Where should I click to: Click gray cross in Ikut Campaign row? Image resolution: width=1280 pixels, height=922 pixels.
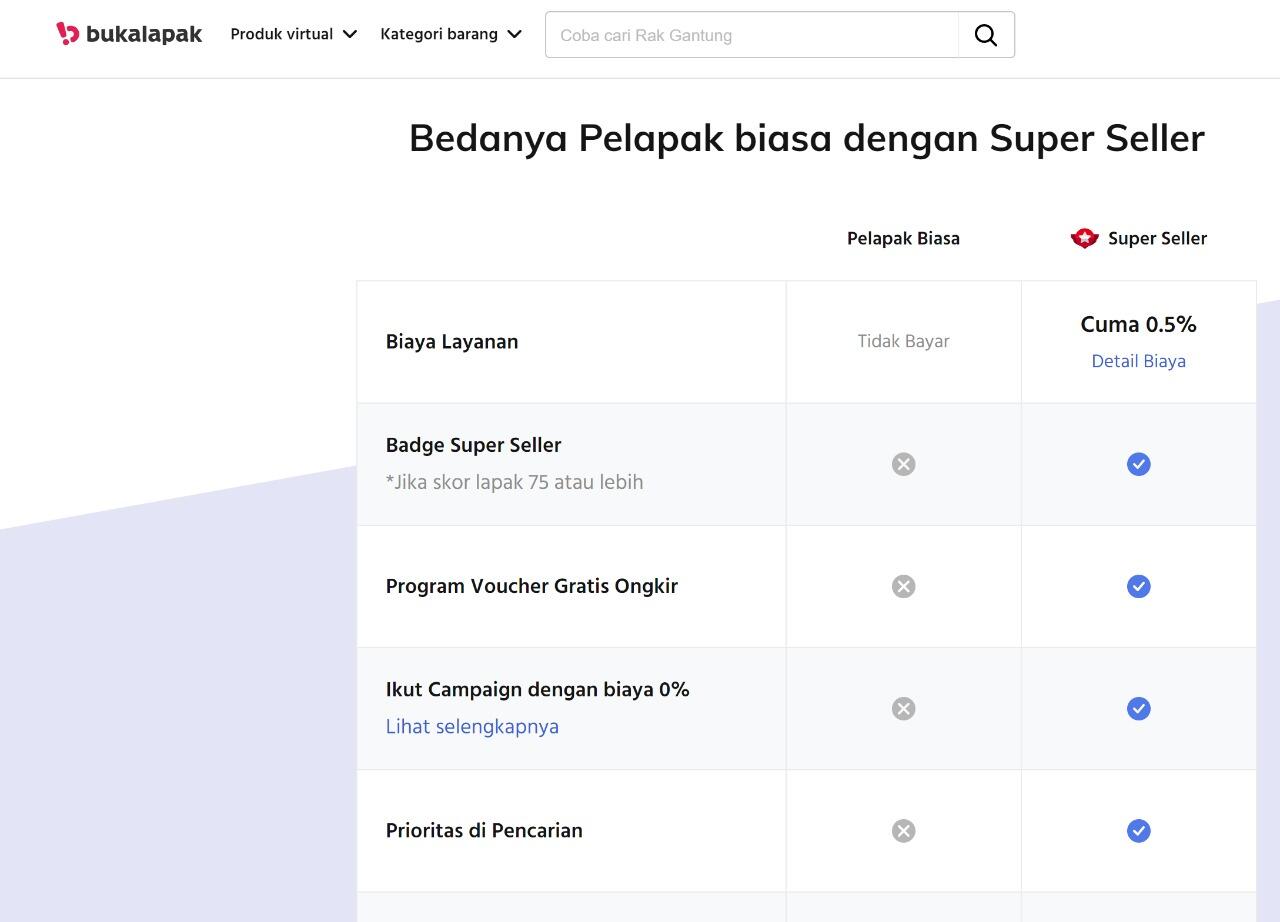tap(903, 709)
